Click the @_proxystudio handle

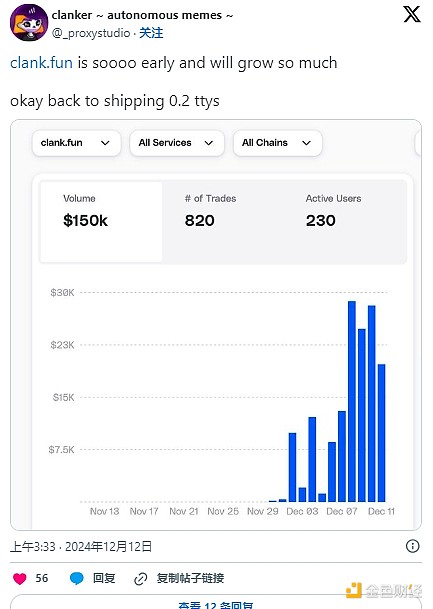tap(91, 33)
